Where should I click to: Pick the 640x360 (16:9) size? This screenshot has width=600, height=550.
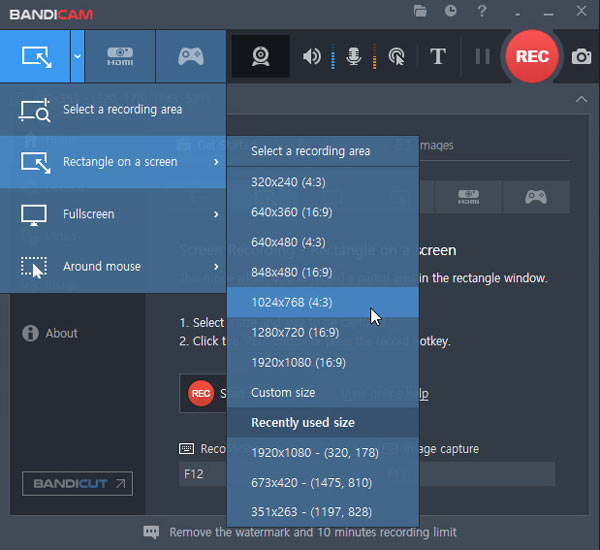point(323,212)
